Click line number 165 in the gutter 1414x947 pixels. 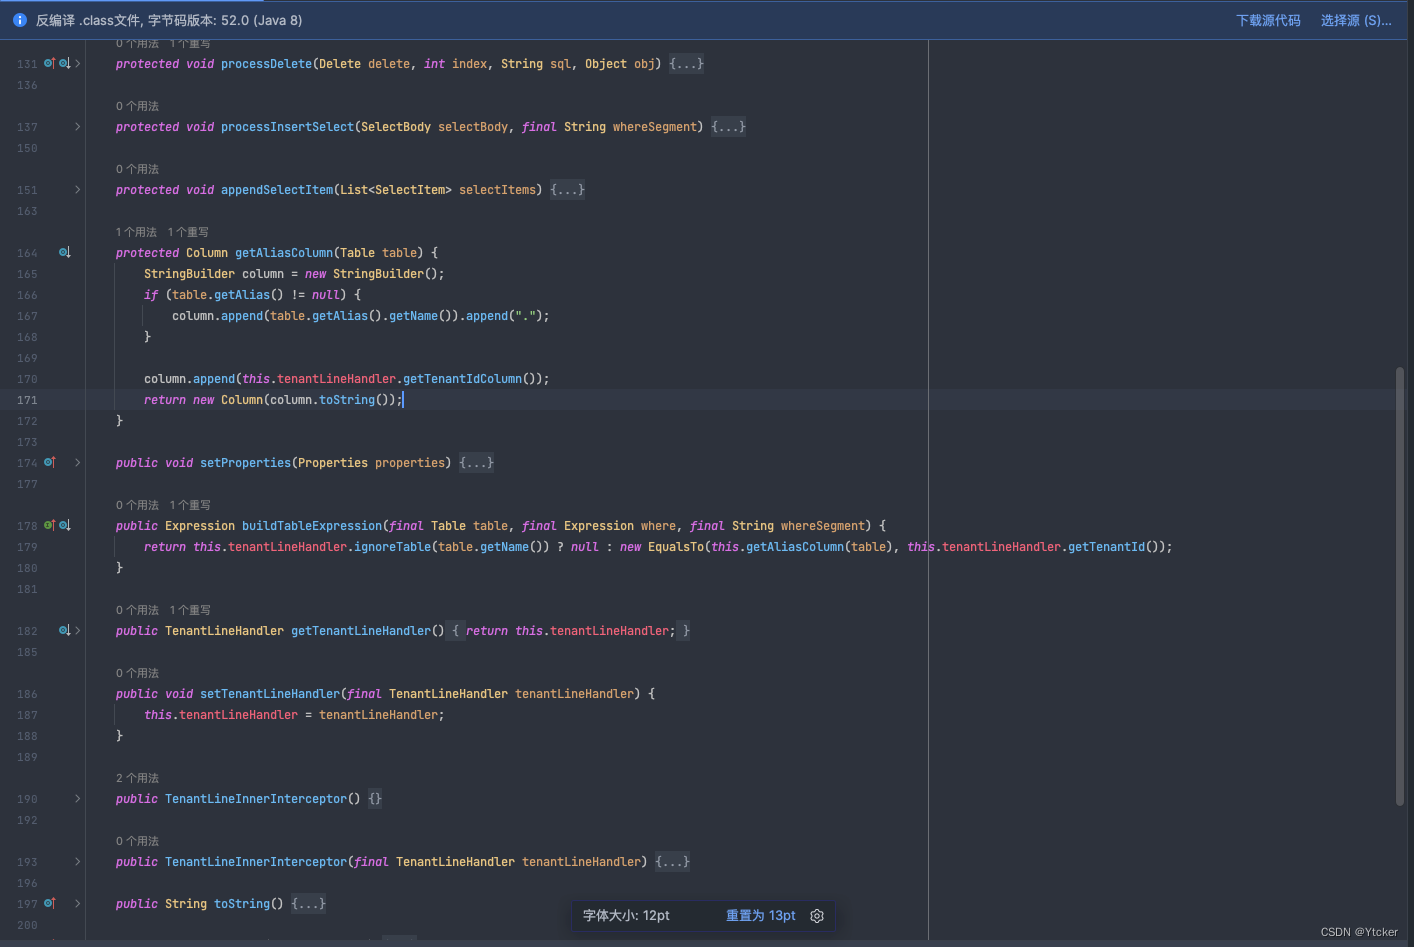[x=27, y=274]
